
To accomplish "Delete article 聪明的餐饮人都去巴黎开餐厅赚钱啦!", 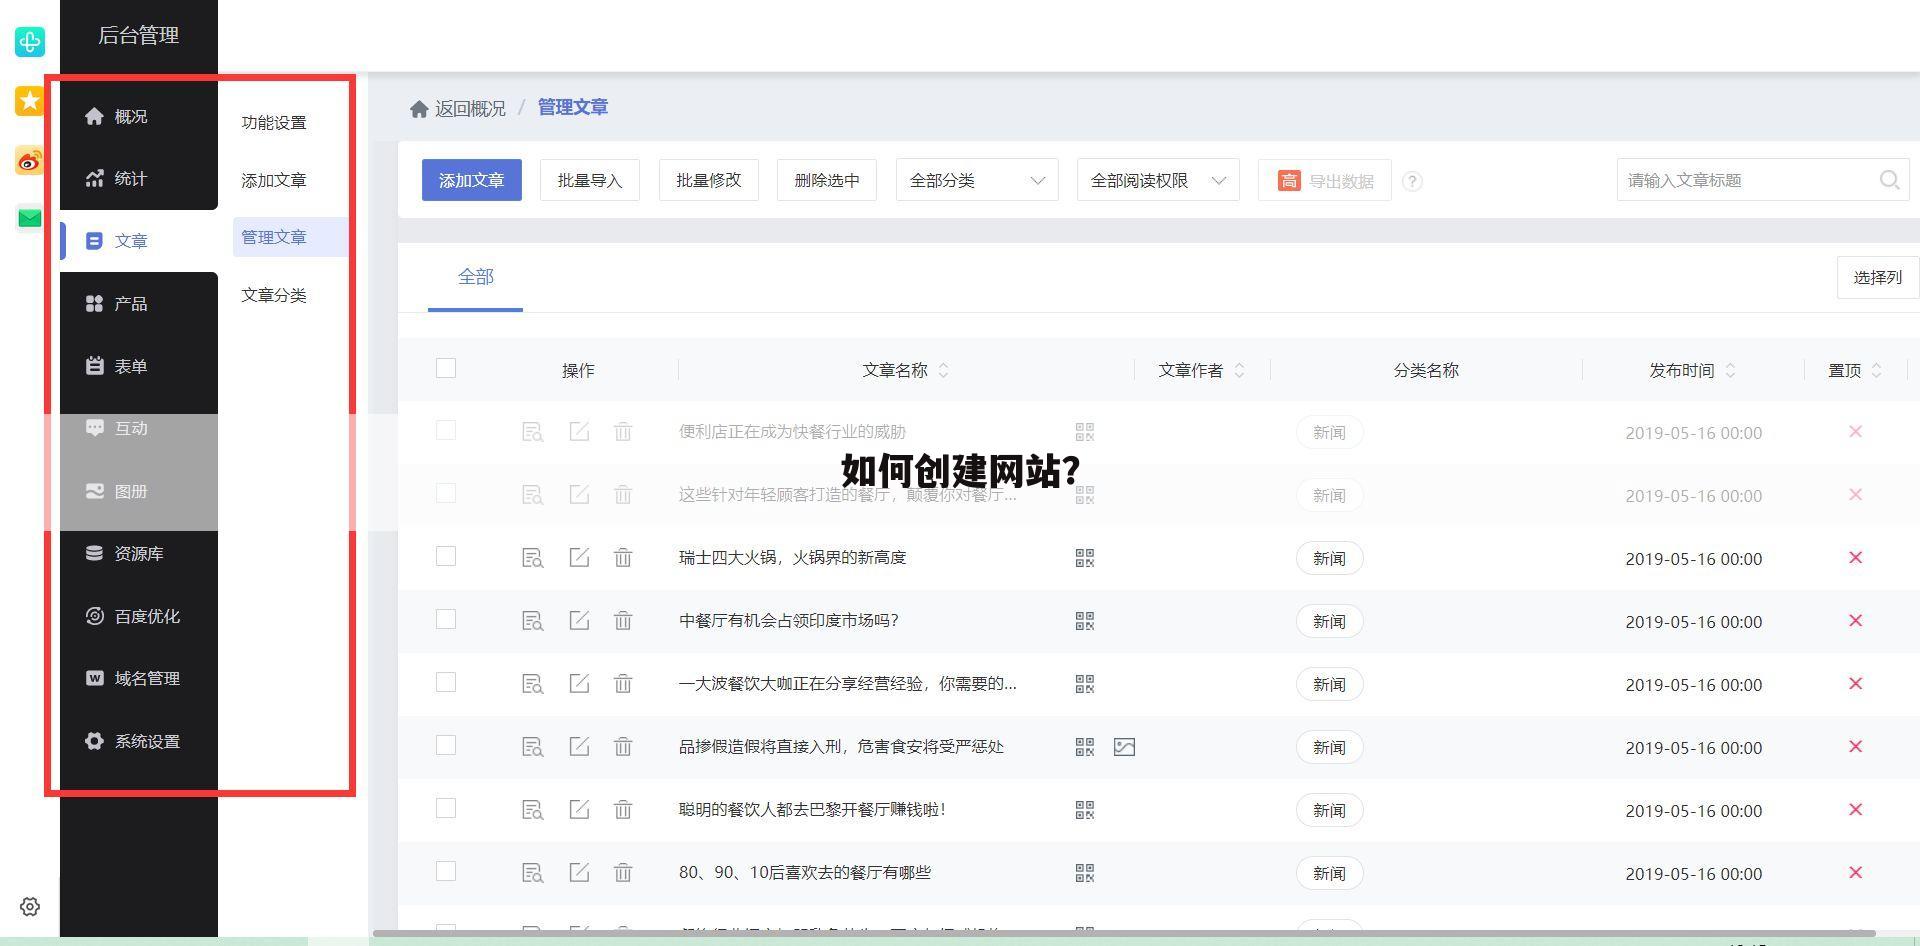I will (623, 810).
